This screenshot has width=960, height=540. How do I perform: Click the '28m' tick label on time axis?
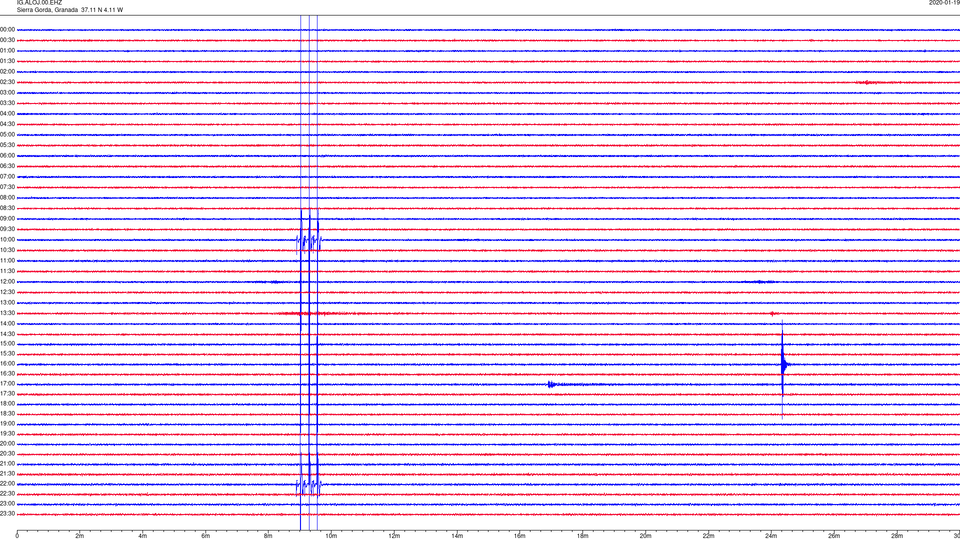coord(897,536)
